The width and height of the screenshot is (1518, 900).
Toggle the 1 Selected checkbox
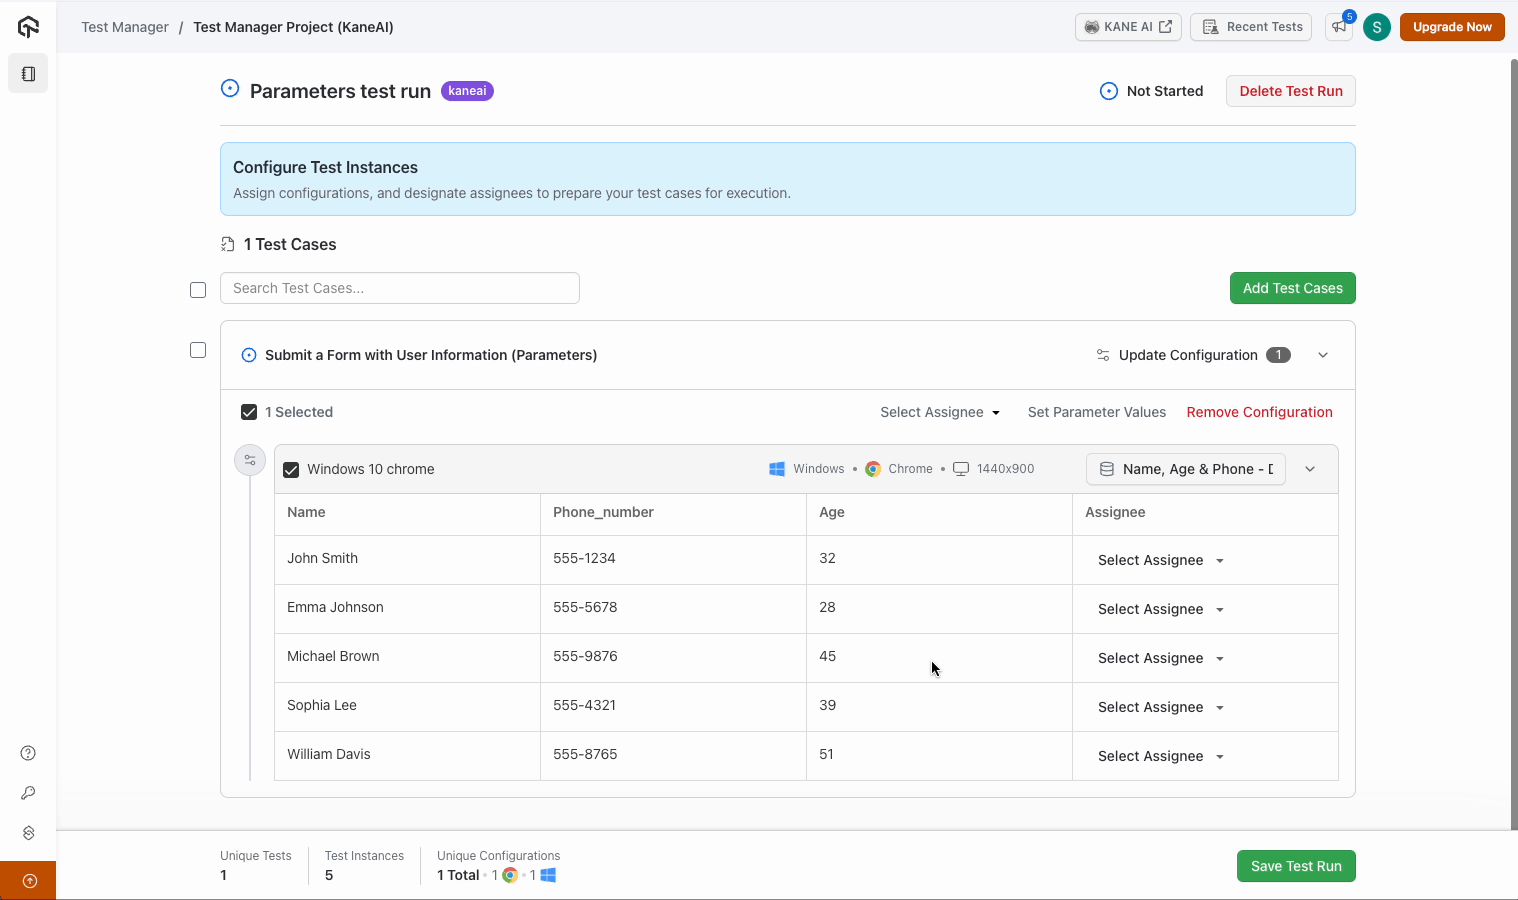pyautogui.click(x=249, y=412)
